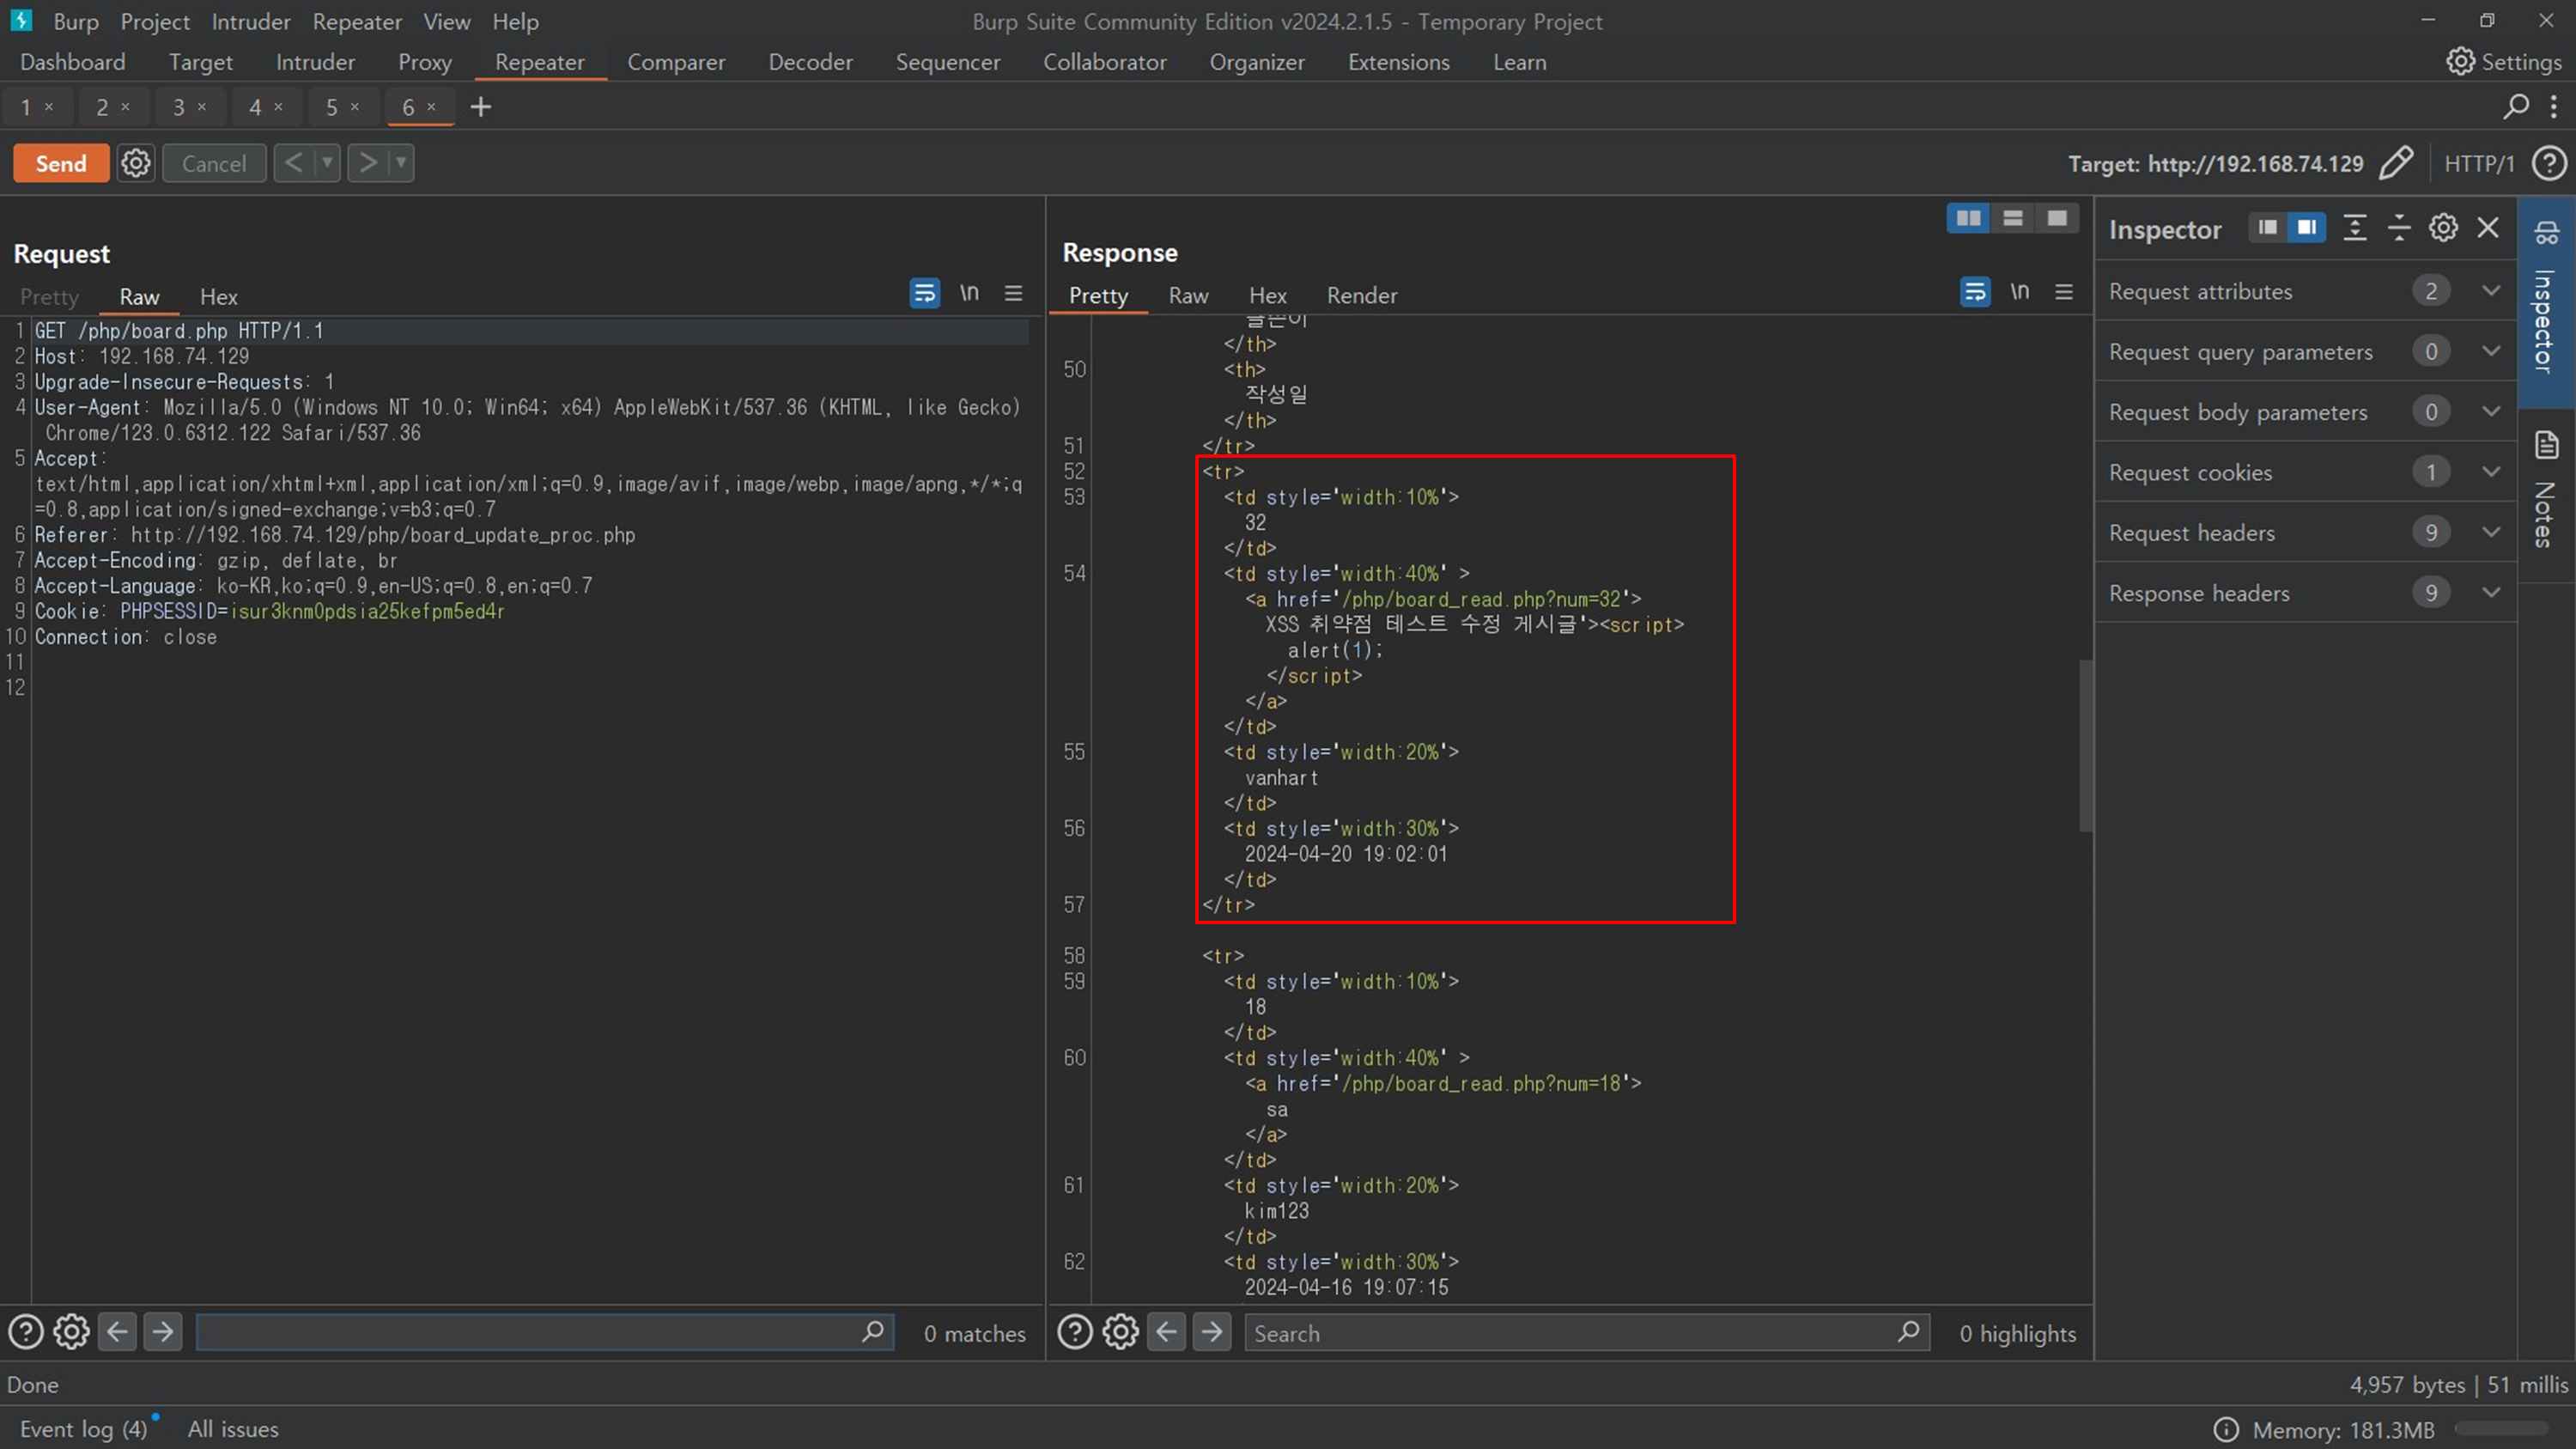Click the request search magnifier icon

pos(872,1332)
